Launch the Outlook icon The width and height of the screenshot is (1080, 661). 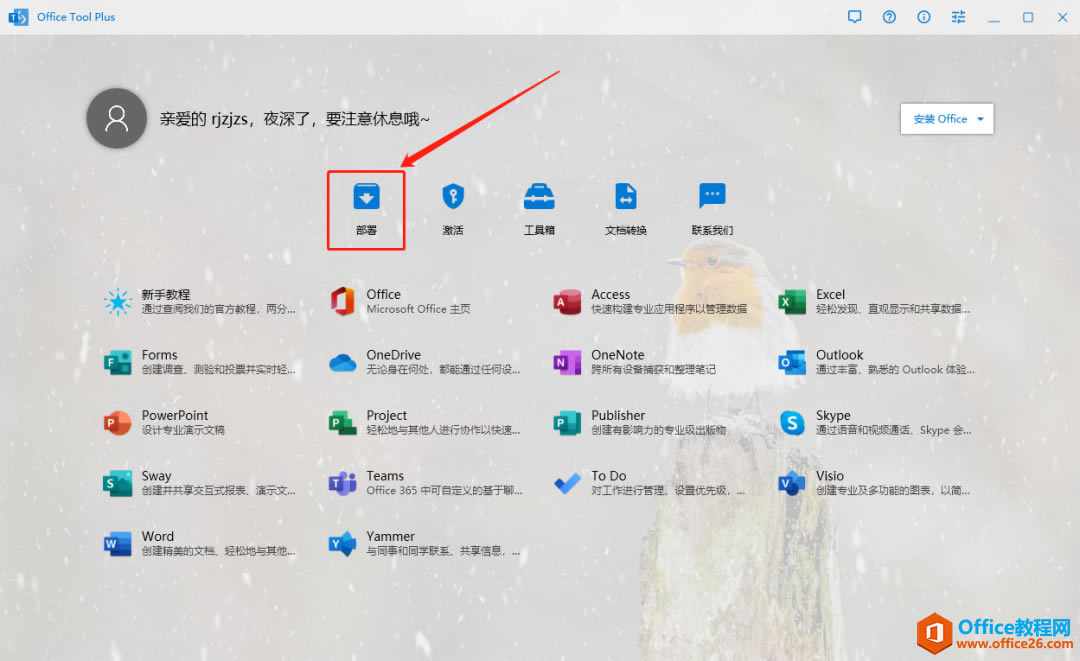792,362
